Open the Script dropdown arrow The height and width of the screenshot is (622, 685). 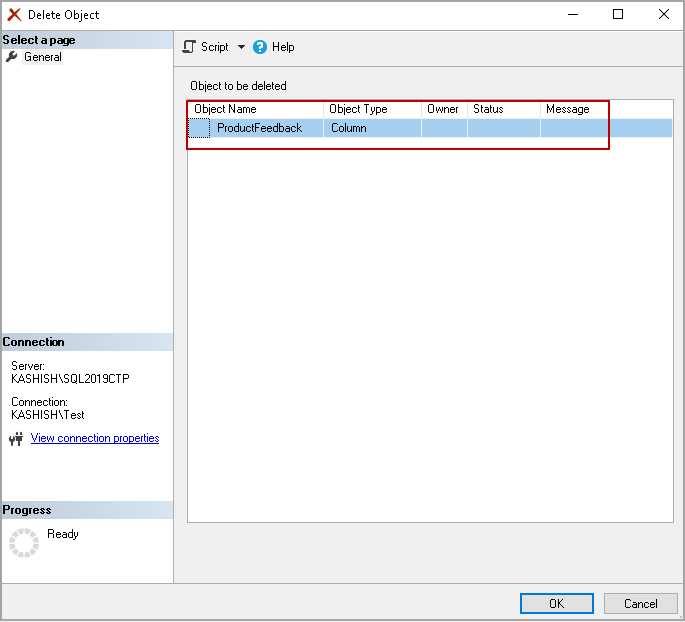(x=241, y=47)
